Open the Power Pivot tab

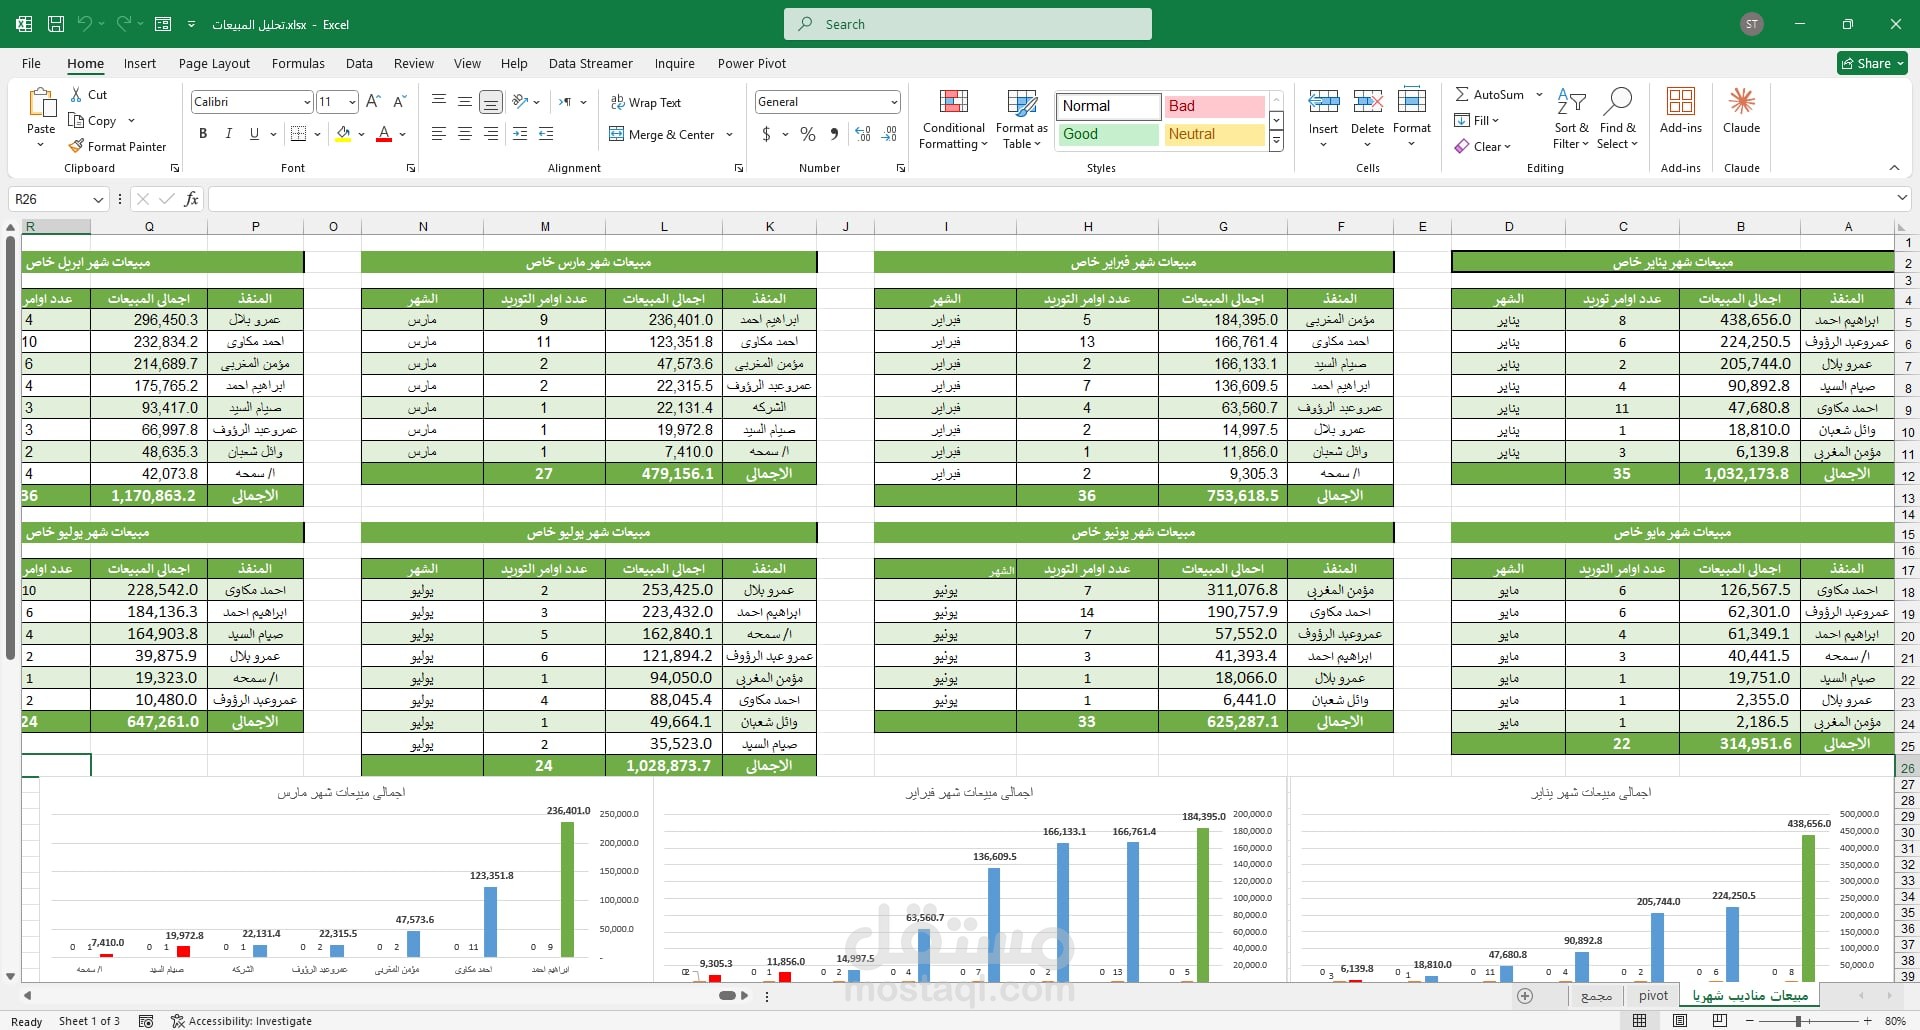click(752, 63)
